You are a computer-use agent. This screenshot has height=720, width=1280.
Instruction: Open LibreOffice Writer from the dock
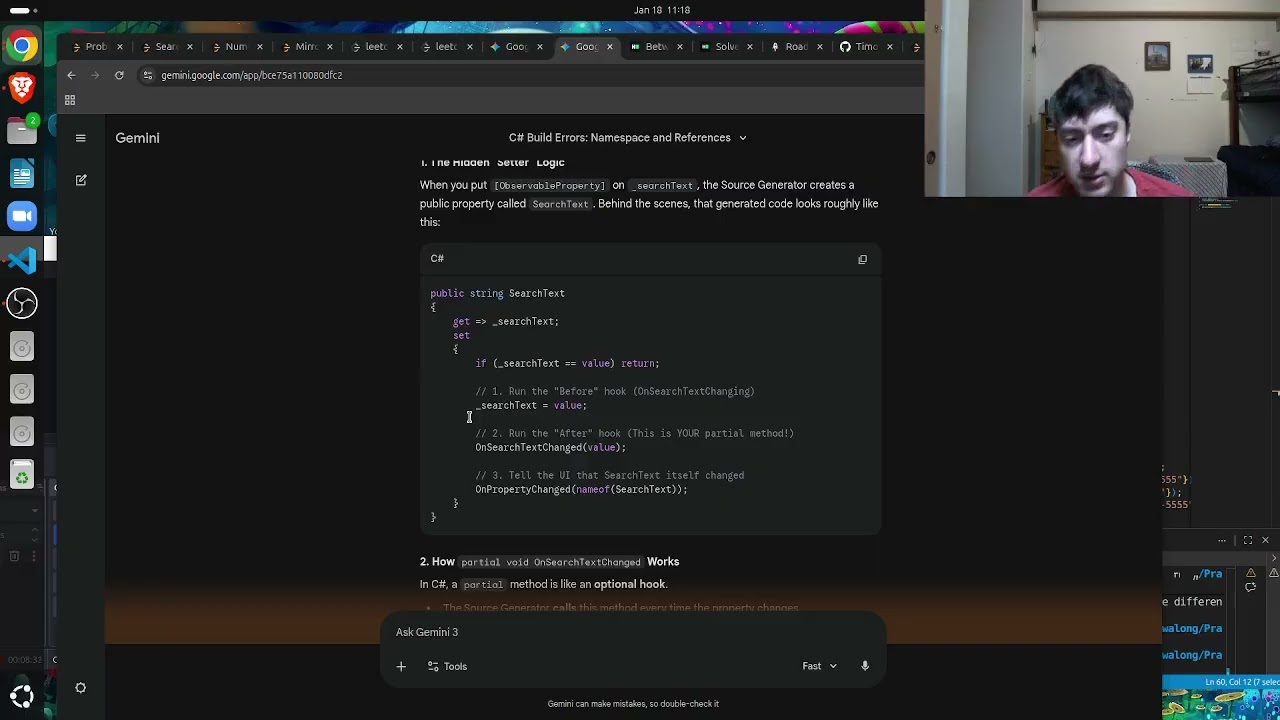coord(22,174)
